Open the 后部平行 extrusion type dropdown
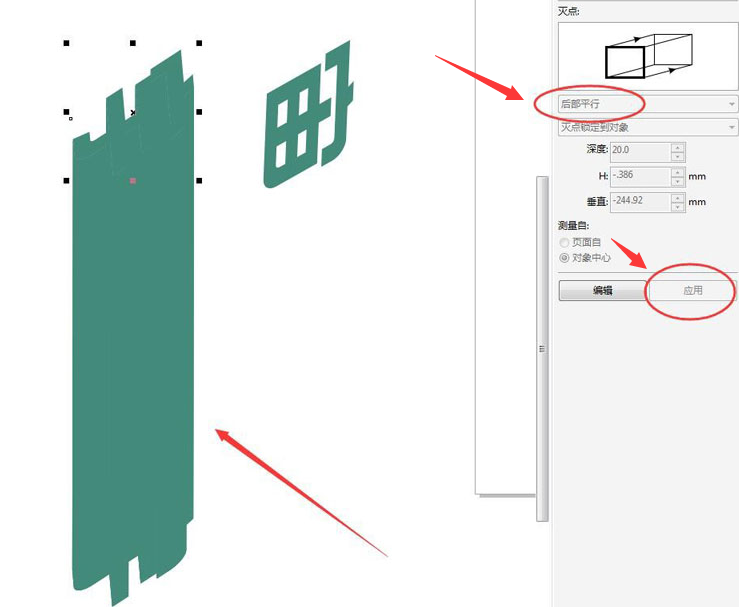739x607 pixels. [x=648, y=104]
